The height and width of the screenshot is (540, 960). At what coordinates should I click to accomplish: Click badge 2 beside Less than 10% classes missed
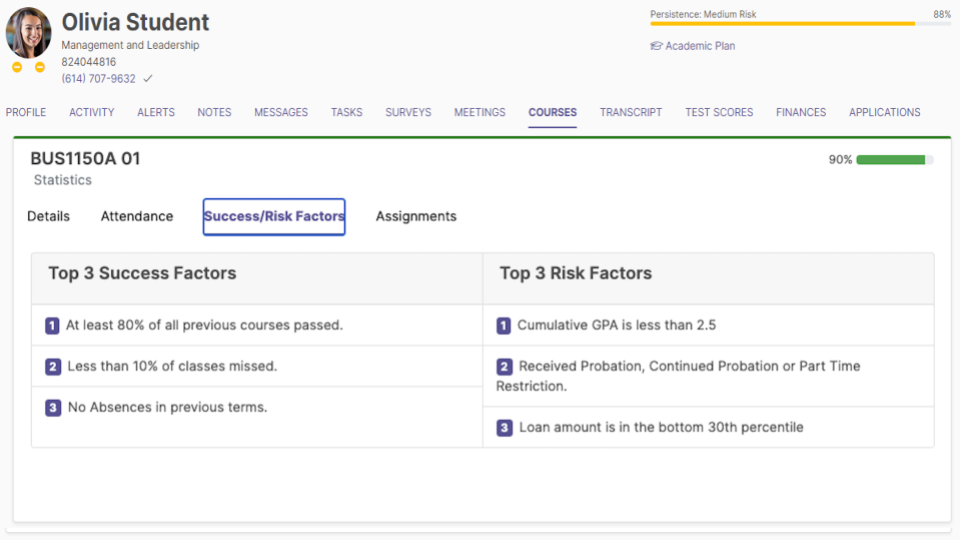pos(53,367)
